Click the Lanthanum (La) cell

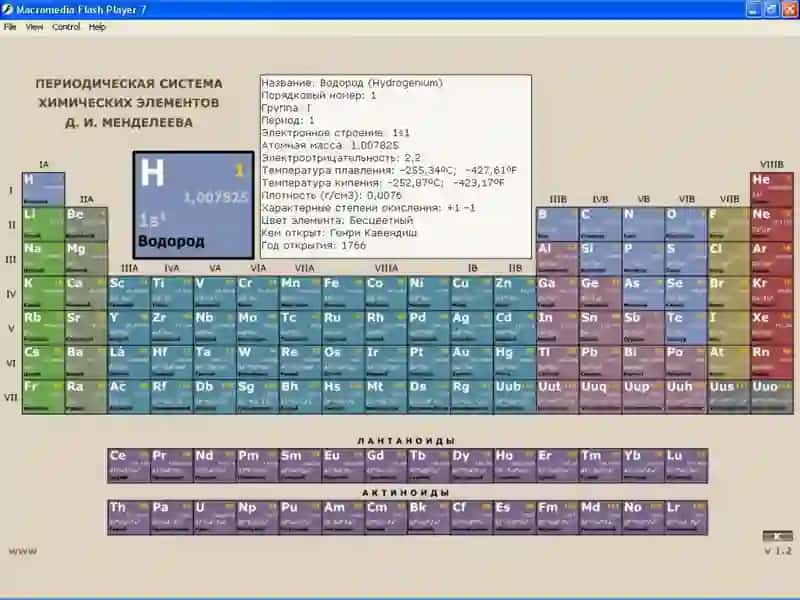point(129,363)
